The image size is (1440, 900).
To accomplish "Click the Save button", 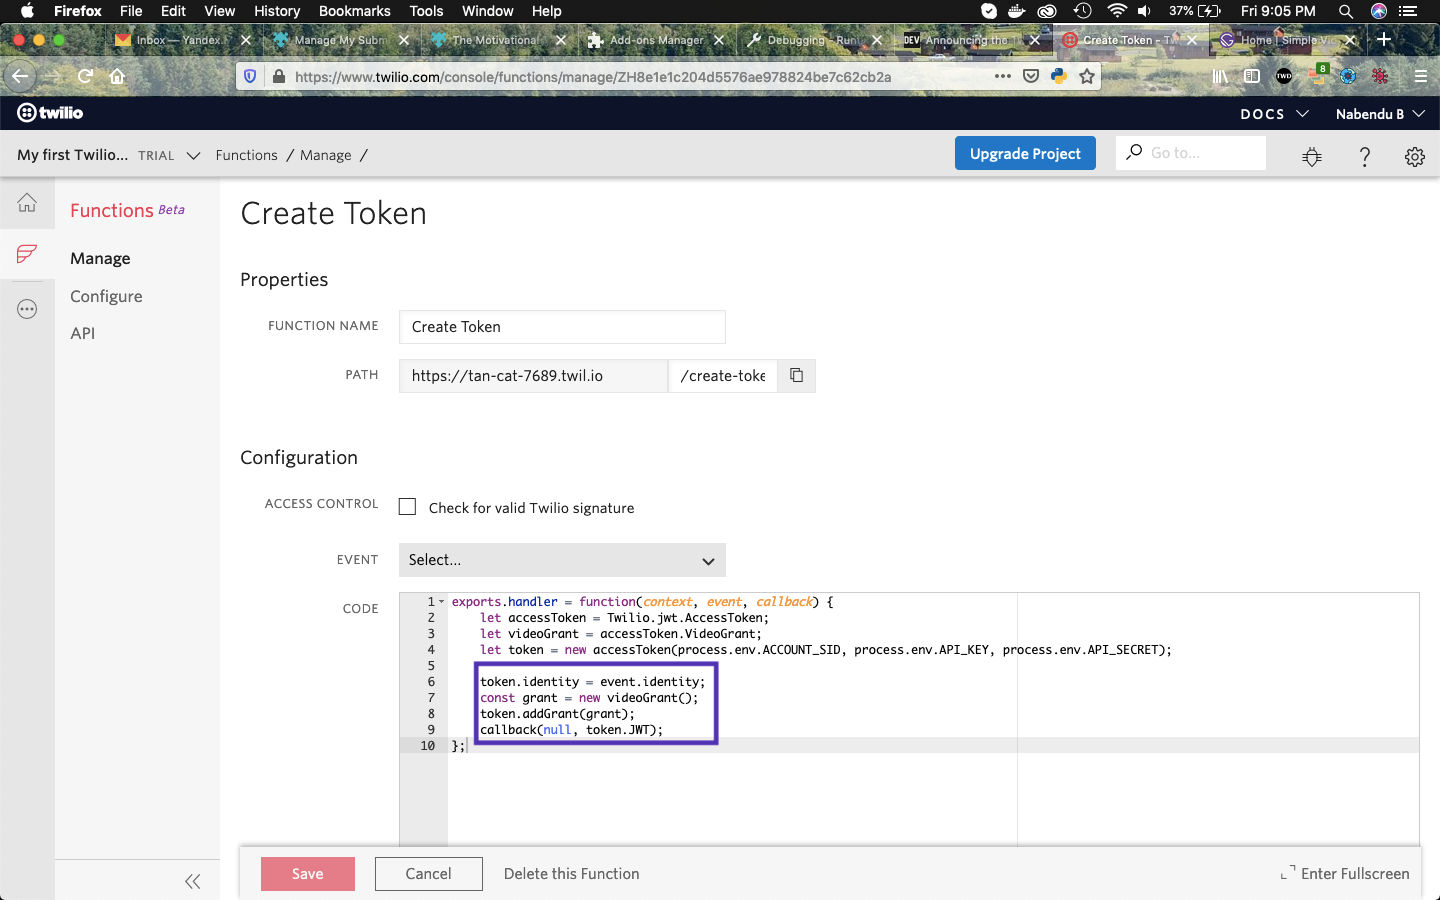I will pos(308,874).
